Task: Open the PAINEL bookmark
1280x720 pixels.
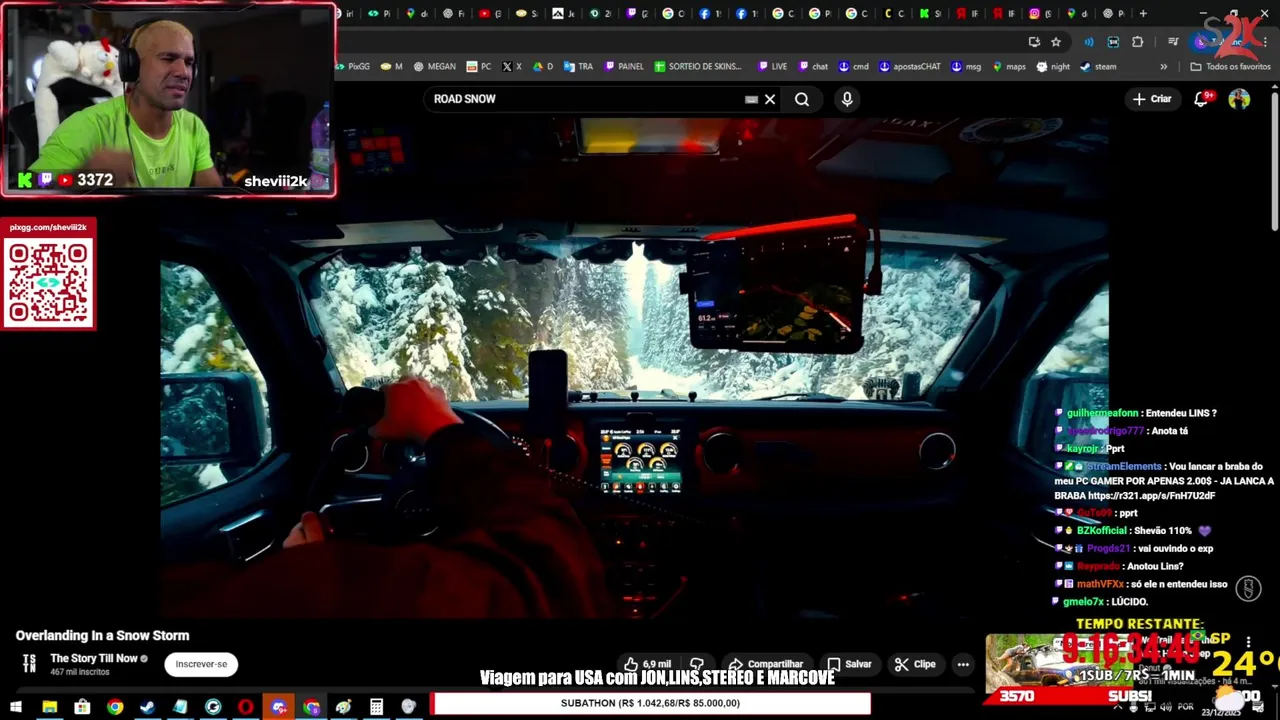Action: 624,66
